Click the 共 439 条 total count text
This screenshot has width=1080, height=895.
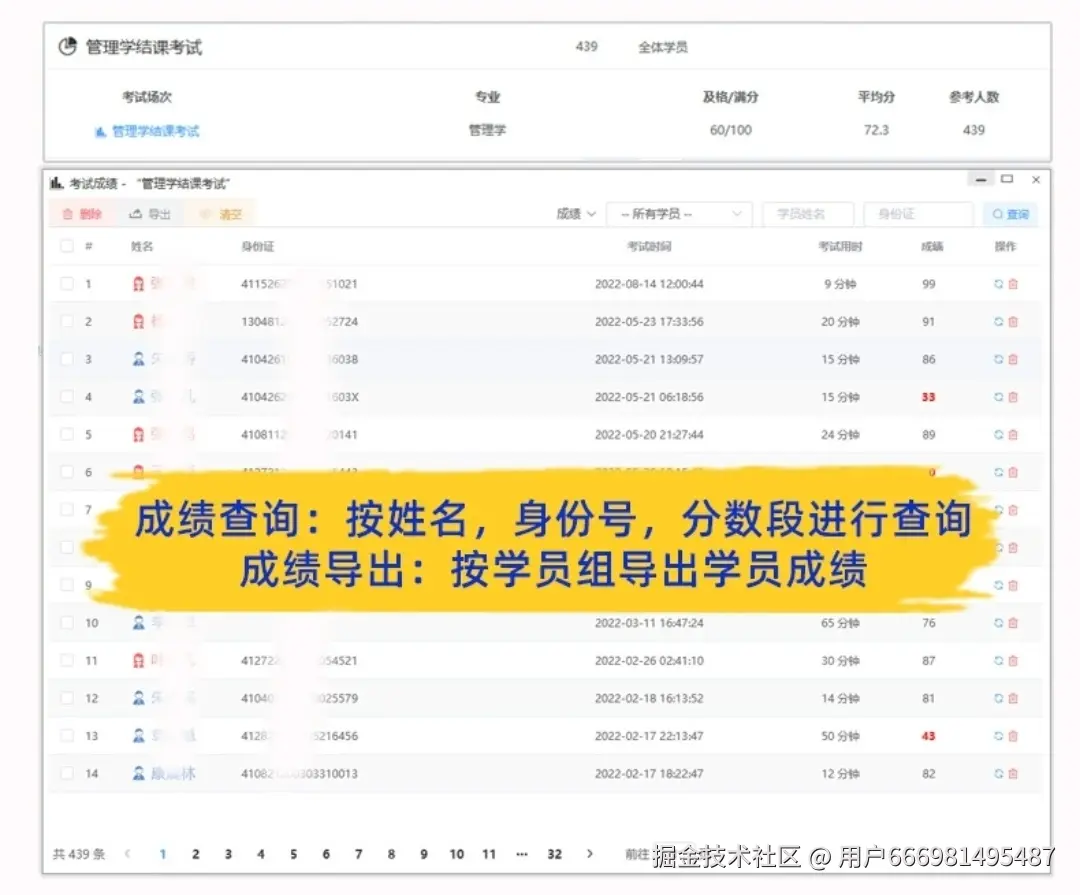click(79, 854)
